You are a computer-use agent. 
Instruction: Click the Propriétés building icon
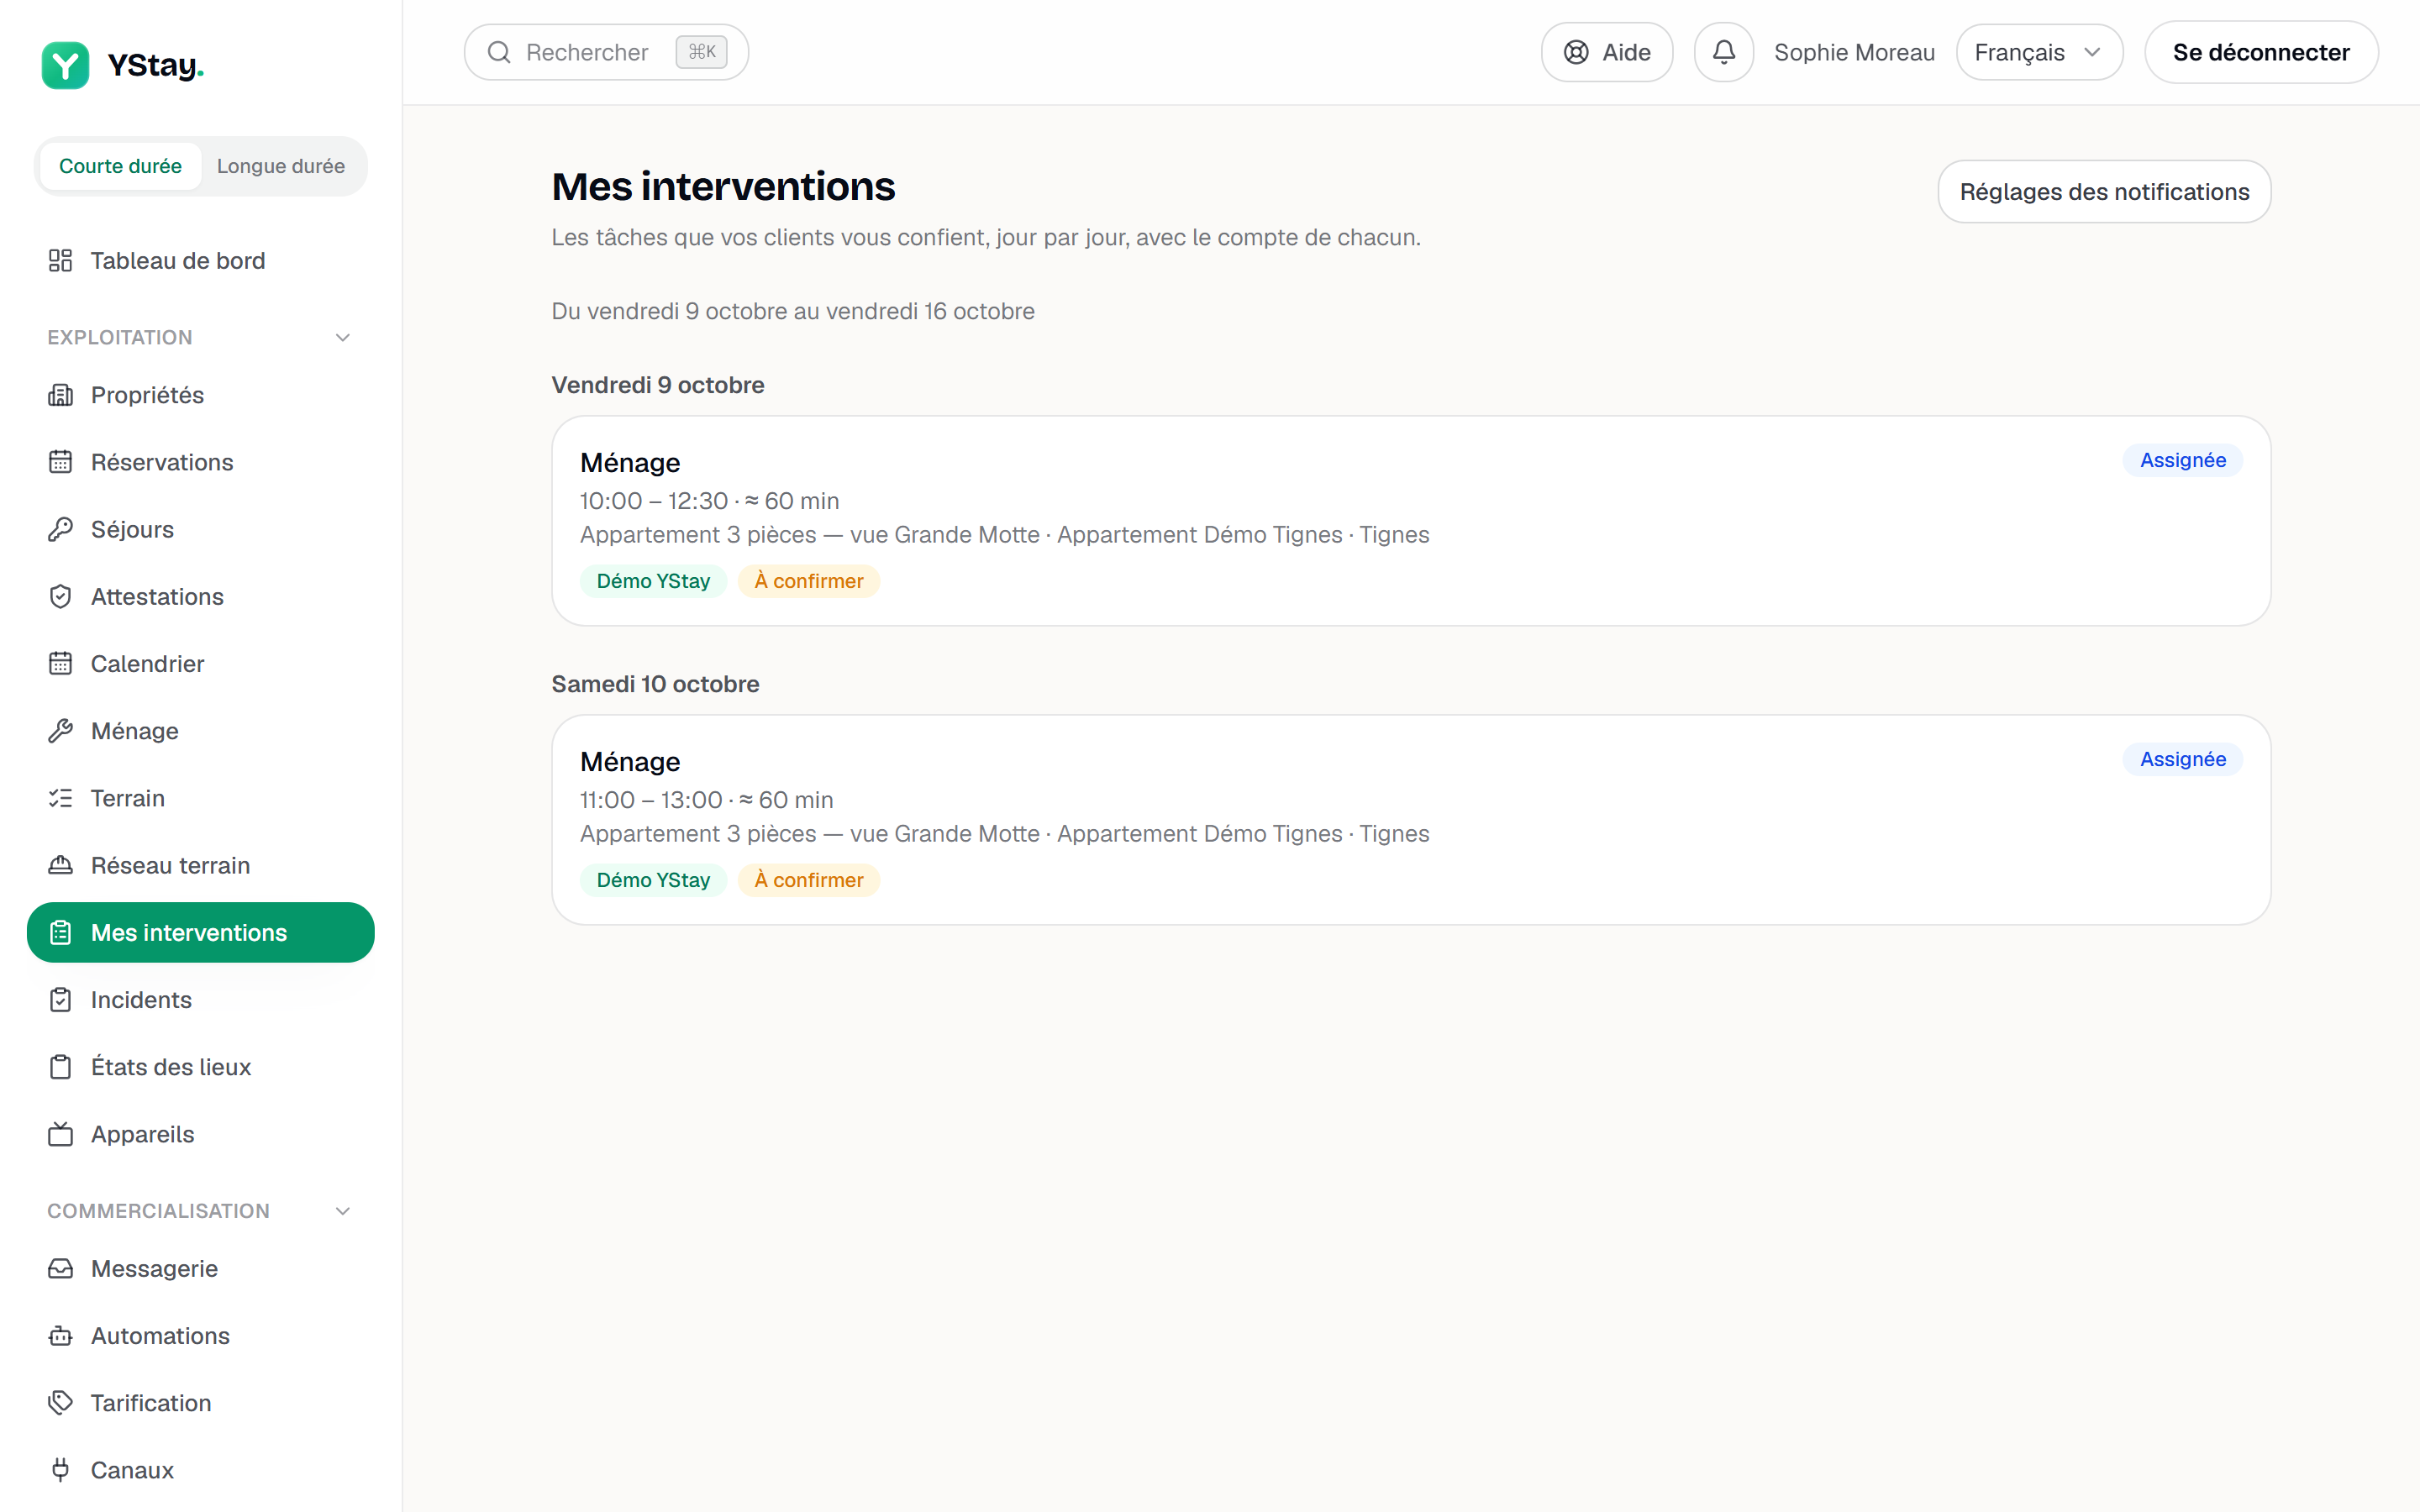click(60, 395)
